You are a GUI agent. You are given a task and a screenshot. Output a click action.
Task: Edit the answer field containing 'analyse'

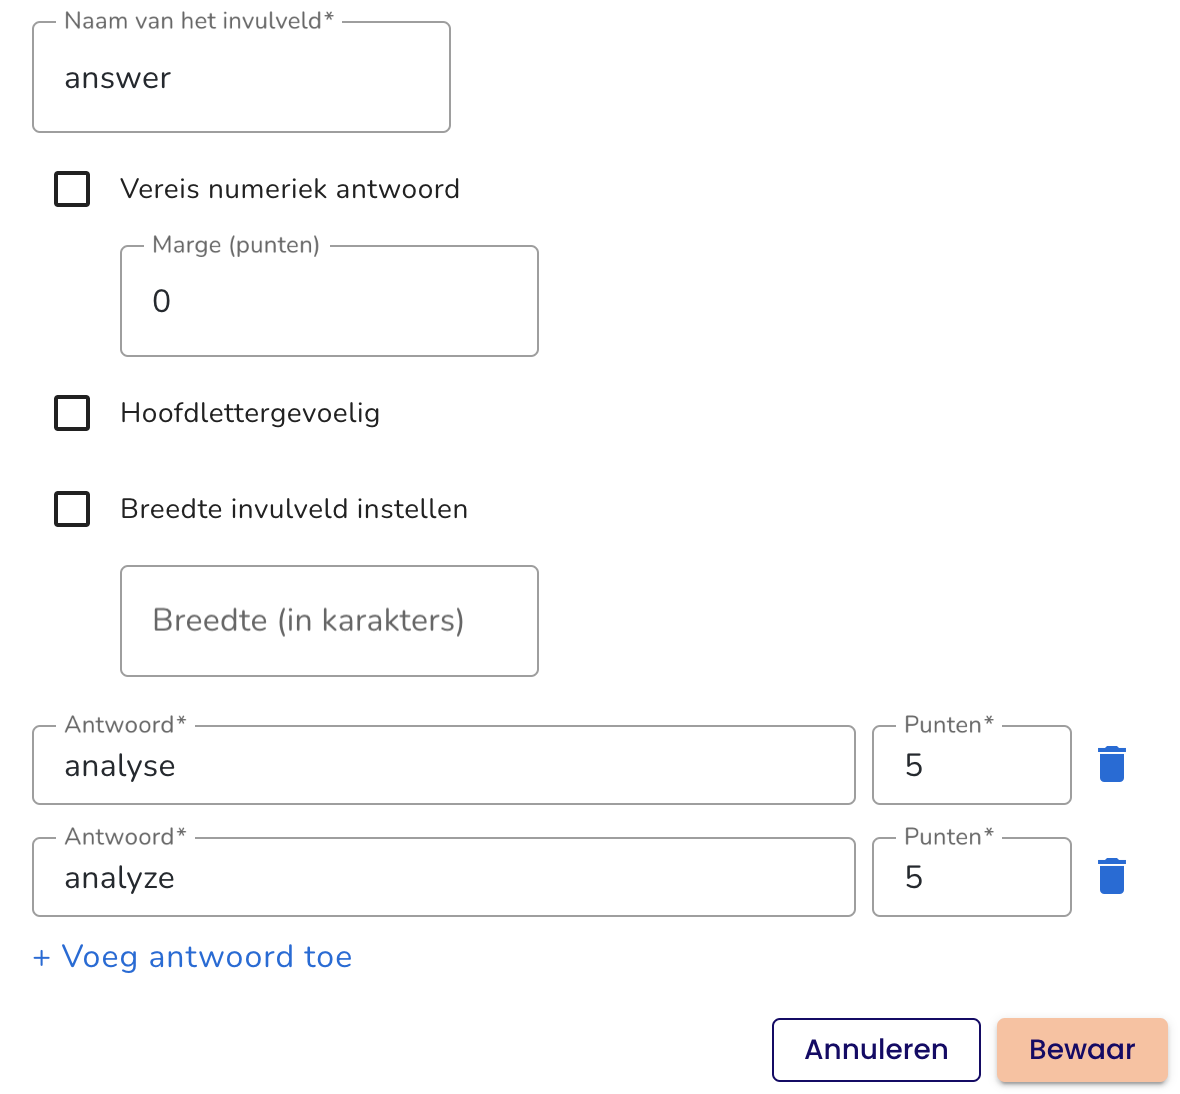point(444,765)
